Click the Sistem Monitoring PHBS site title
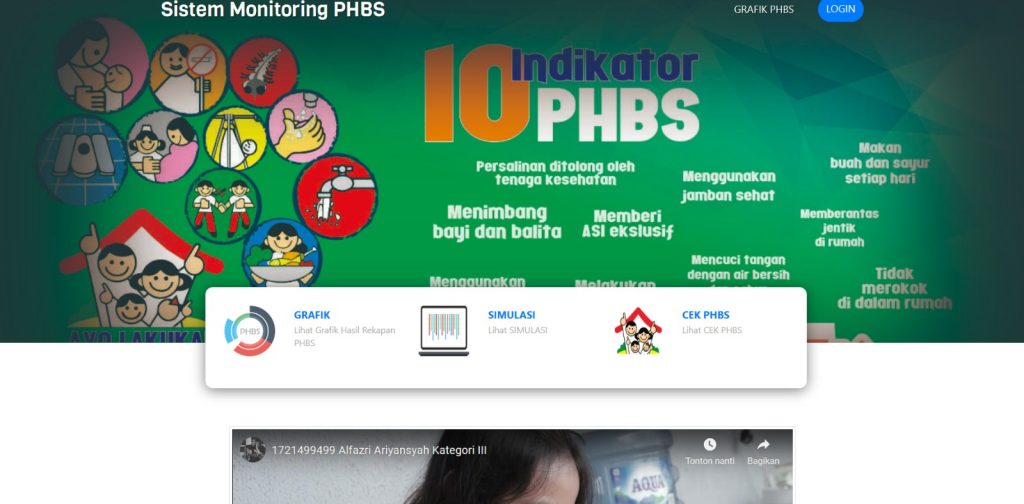The image size is (1024, 504). (x=272, y=10)
